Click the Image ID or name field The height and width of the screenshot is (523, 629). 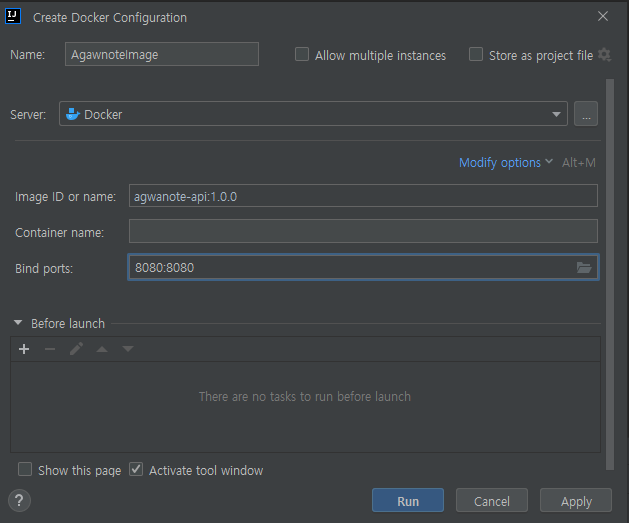click(x=363, y=196)
